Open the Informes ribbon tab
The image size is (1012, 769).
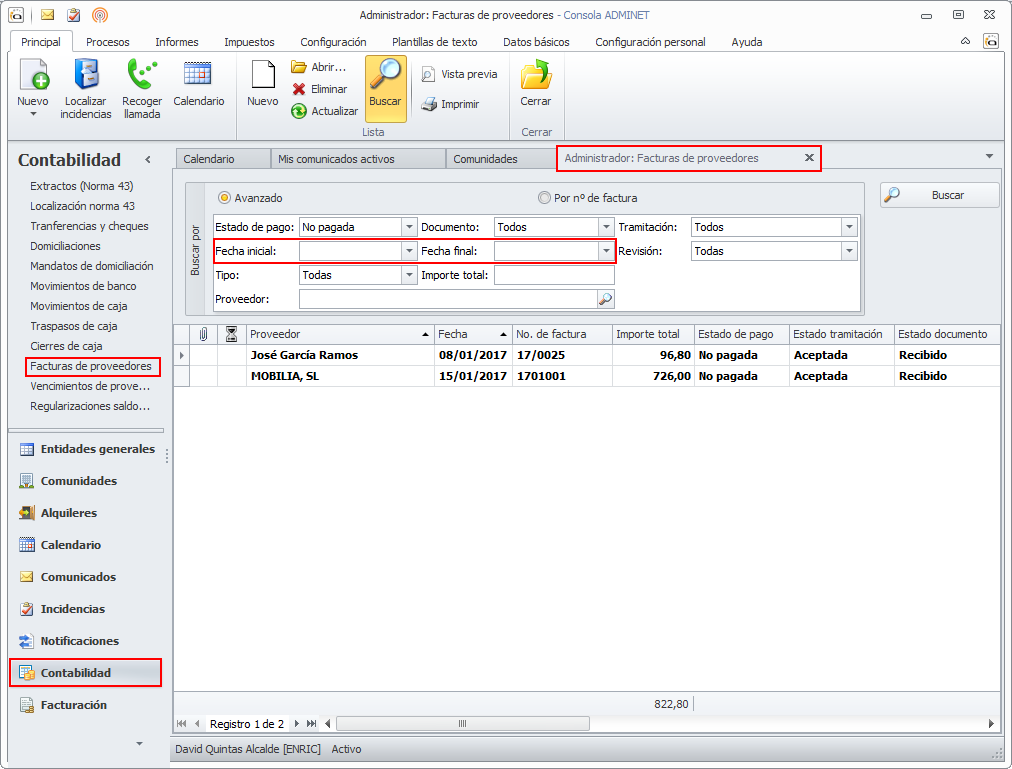177,42
